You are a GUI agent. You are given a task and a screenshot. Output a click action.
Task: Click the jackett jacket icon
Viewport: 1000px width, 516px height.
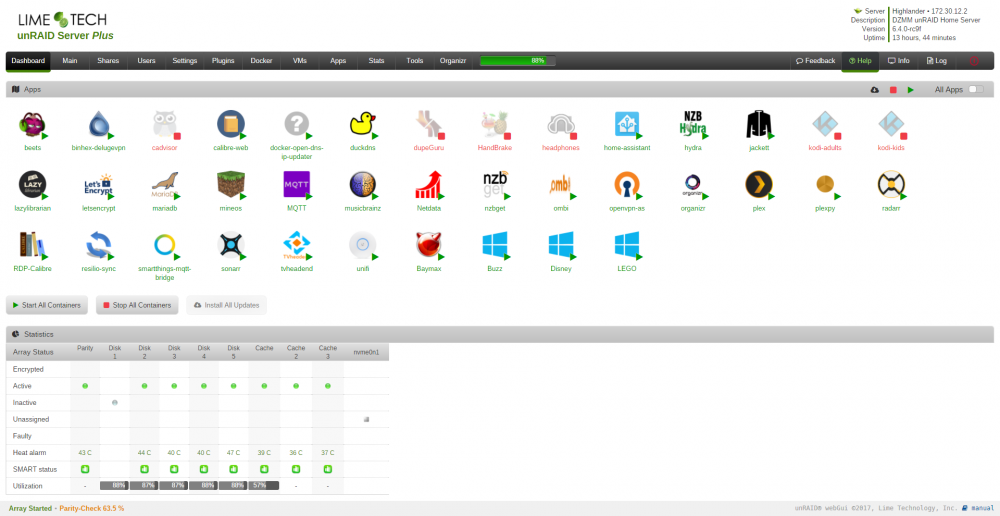click(x=759, y=124)
